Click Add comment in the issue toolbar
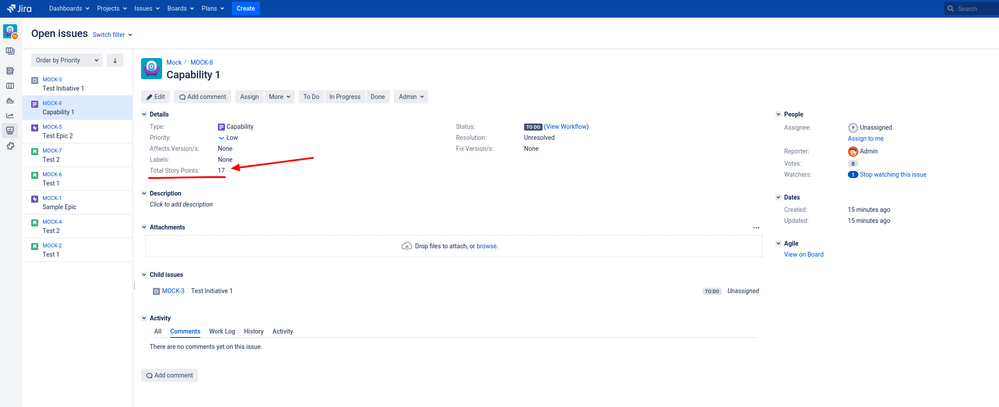 [x=203, y=97]
